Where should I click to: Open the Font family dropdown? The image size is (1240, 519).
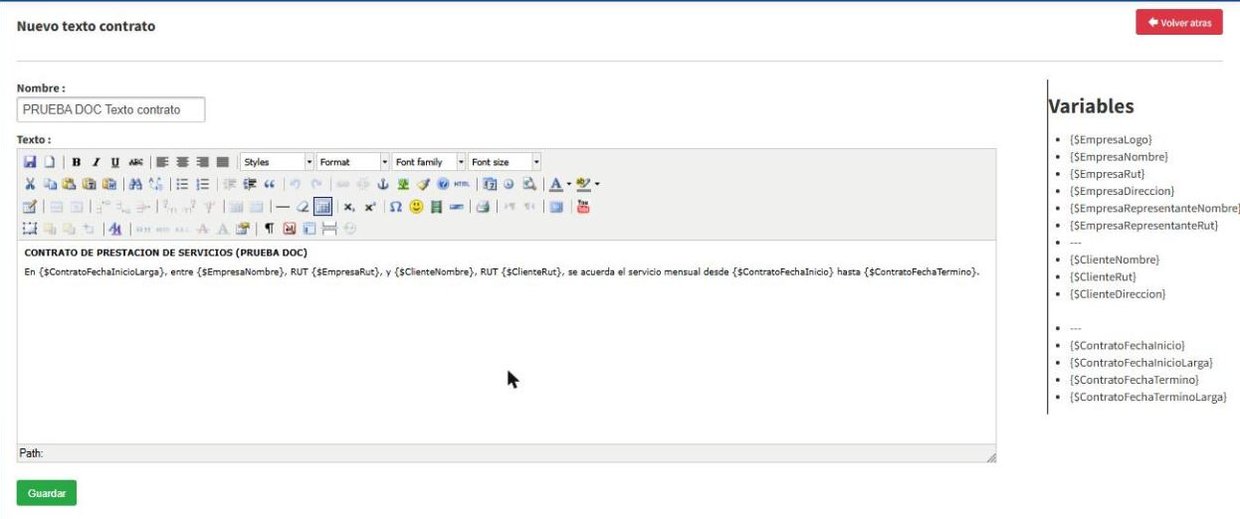pos(429,162)
